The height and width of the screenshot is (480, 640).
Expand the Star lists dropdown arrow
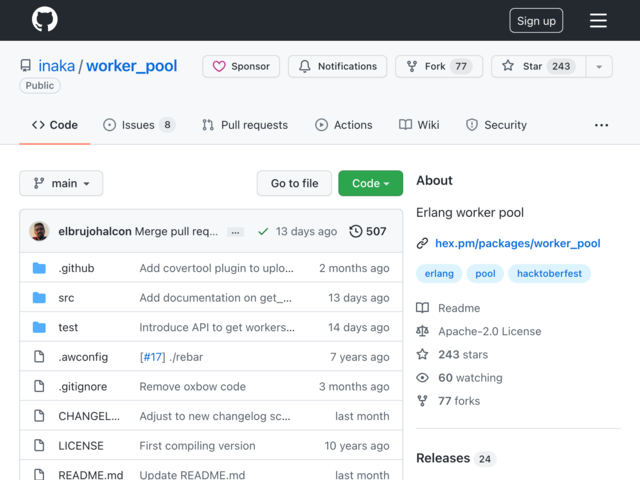point(599,66)
